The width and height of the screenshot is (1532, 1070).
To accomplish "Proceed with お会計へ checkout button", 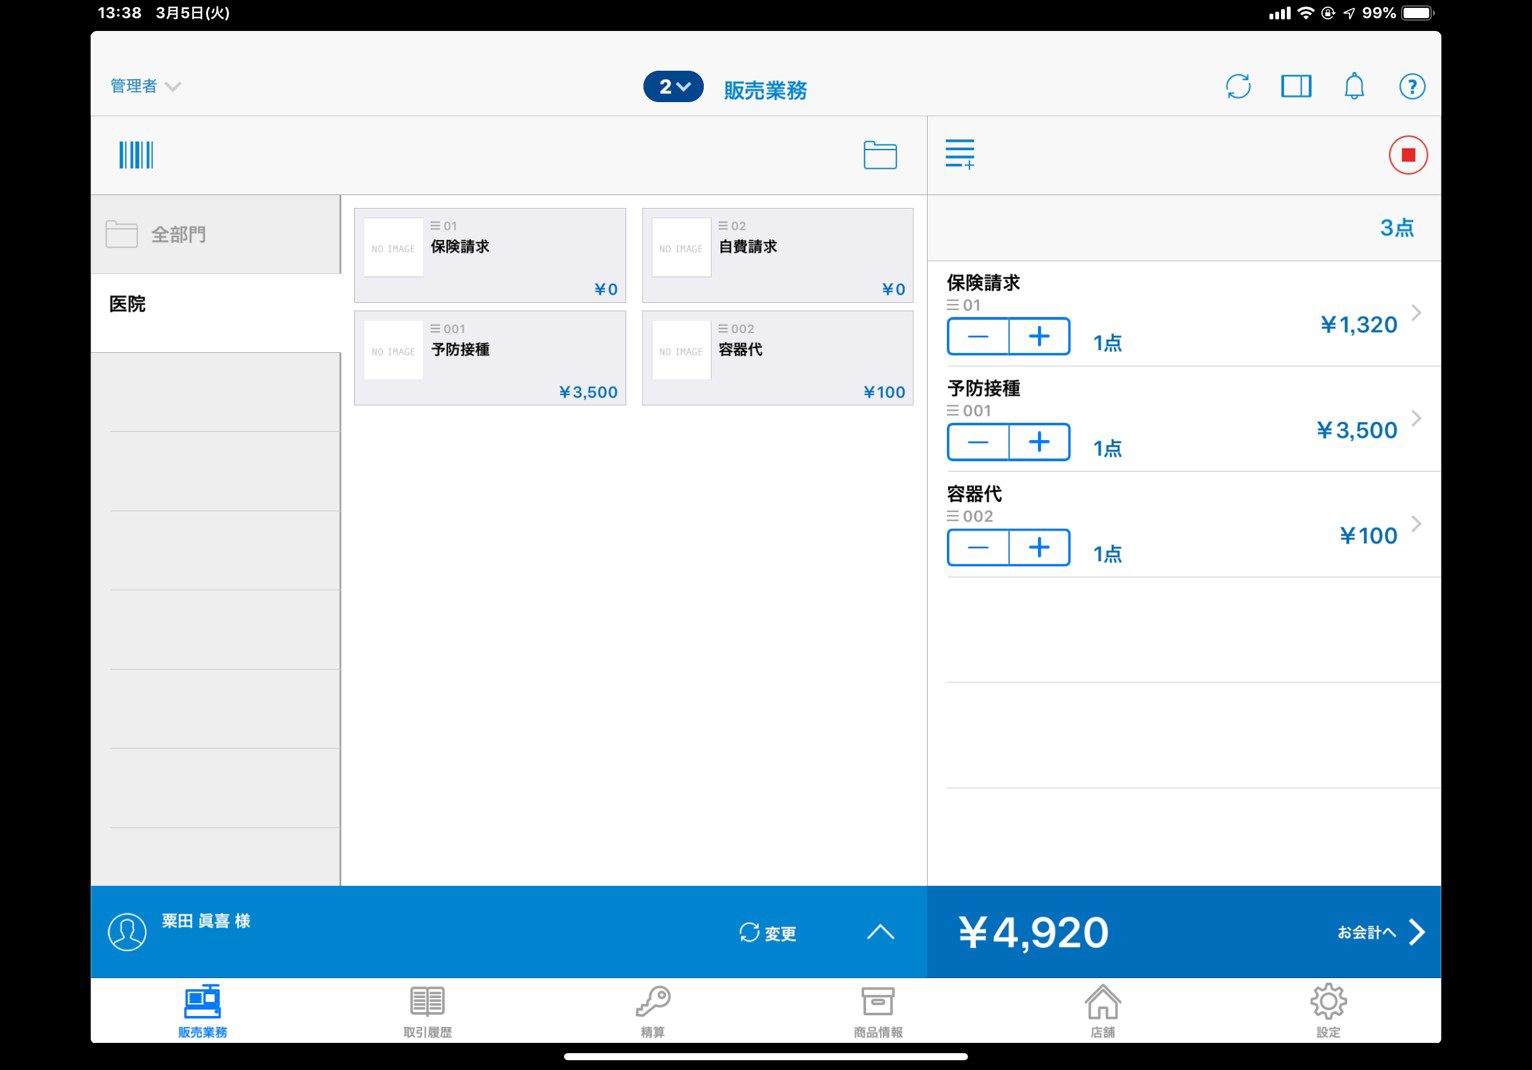I will [x=1380, y=932].
